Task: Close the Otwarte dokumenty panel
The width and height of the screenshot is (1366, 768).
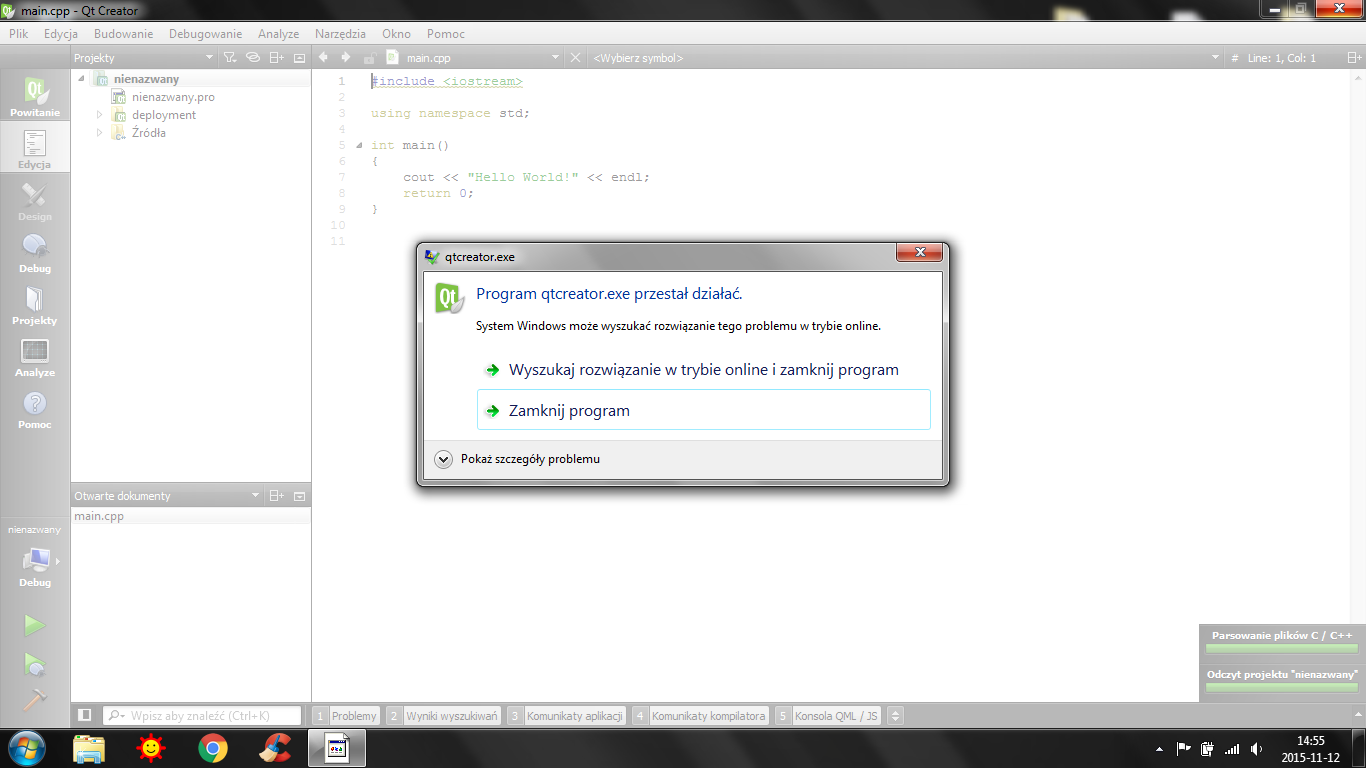Action: pyautogui.click(x=299, y=496)
